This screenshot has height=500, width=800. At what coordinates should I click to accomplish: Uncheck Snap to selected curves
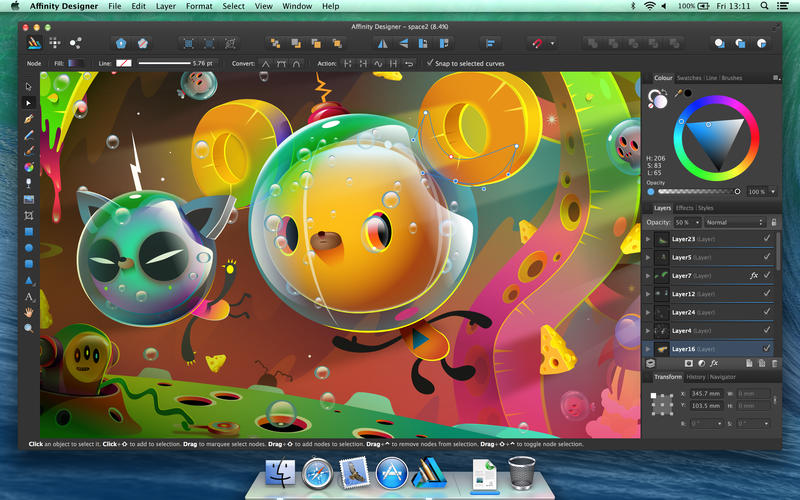[x=430, y=63]
